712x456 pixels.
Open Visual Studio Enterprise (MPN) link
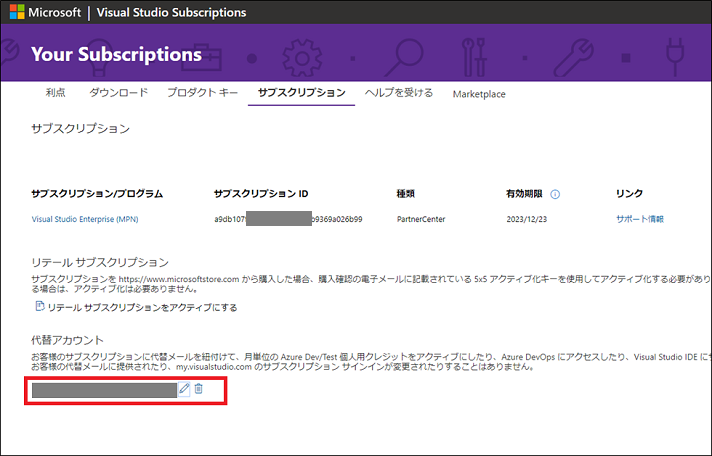click(x=85, y=219)
